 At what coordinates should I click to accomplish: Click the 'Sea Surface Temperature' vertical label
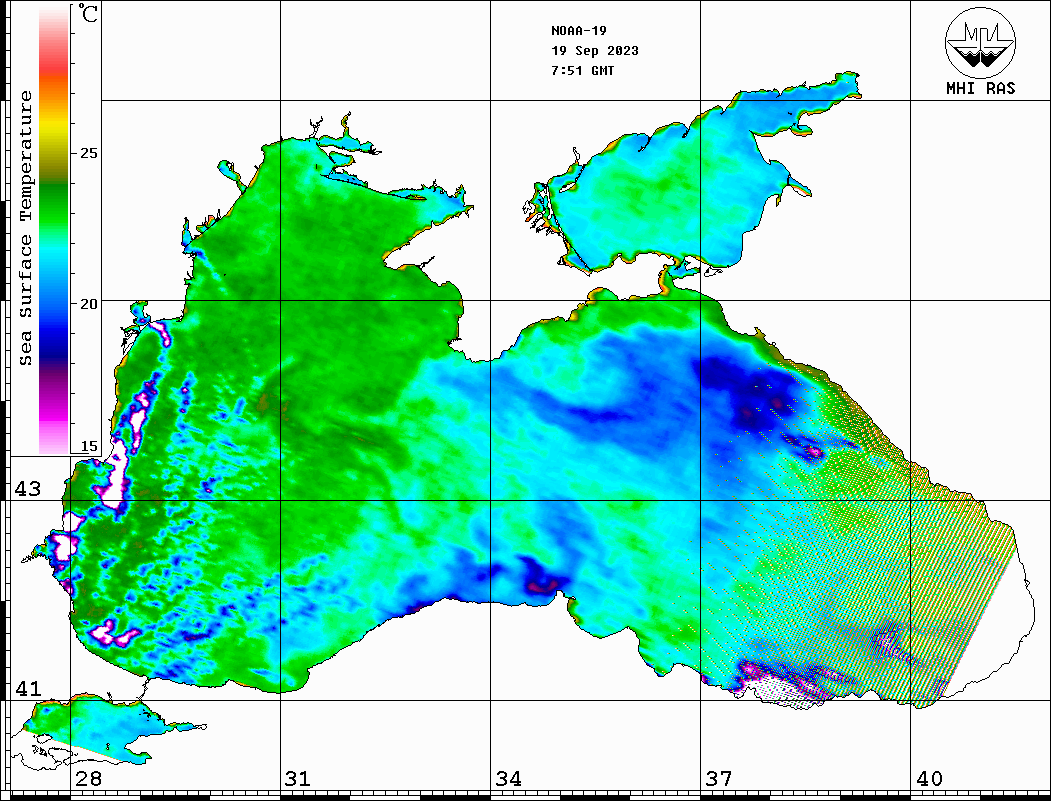(25, 228)
